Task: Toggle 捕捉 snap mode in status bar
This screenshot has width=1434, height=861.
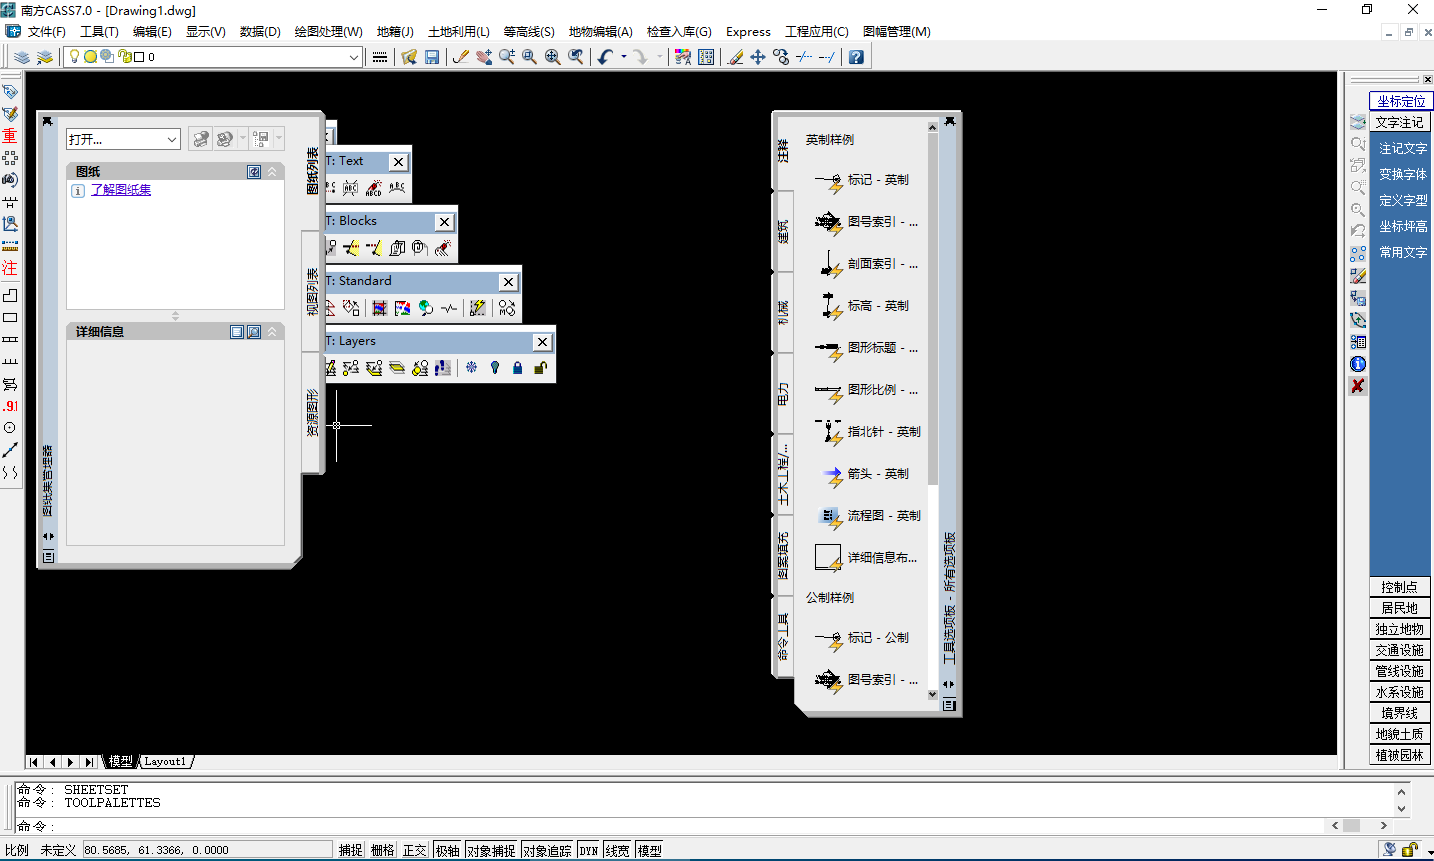Action: tap(350, 850)
